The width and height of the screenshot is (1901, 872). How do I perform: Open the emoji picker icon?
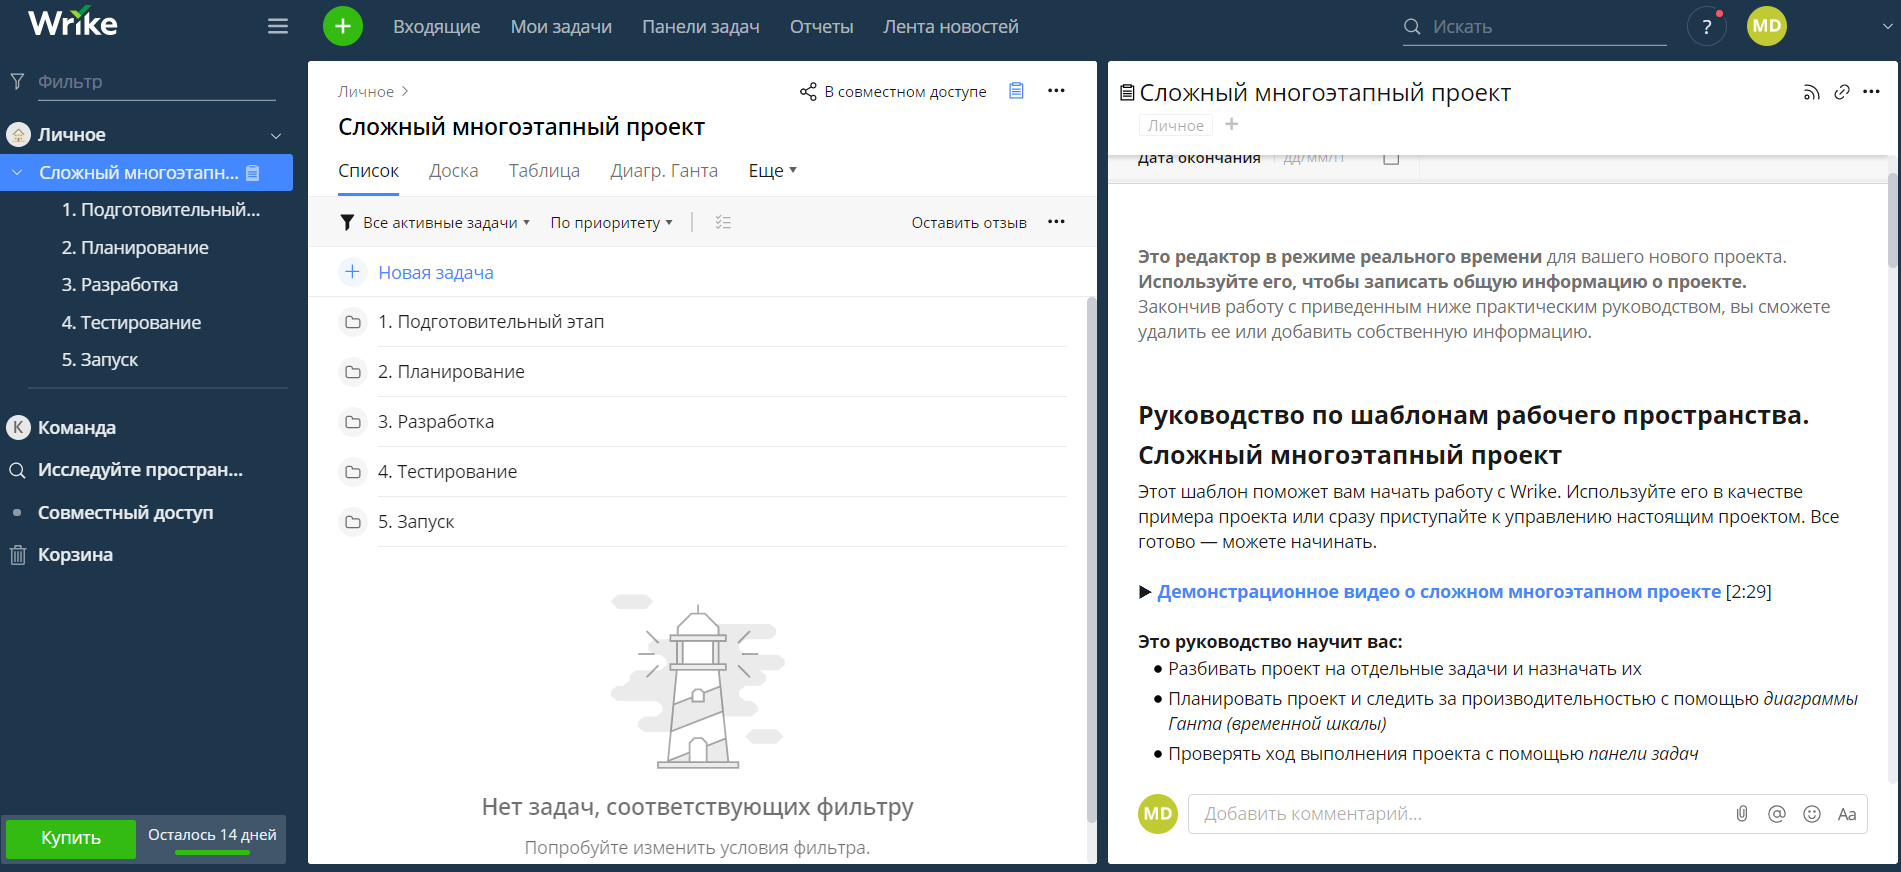point(1812,814)
